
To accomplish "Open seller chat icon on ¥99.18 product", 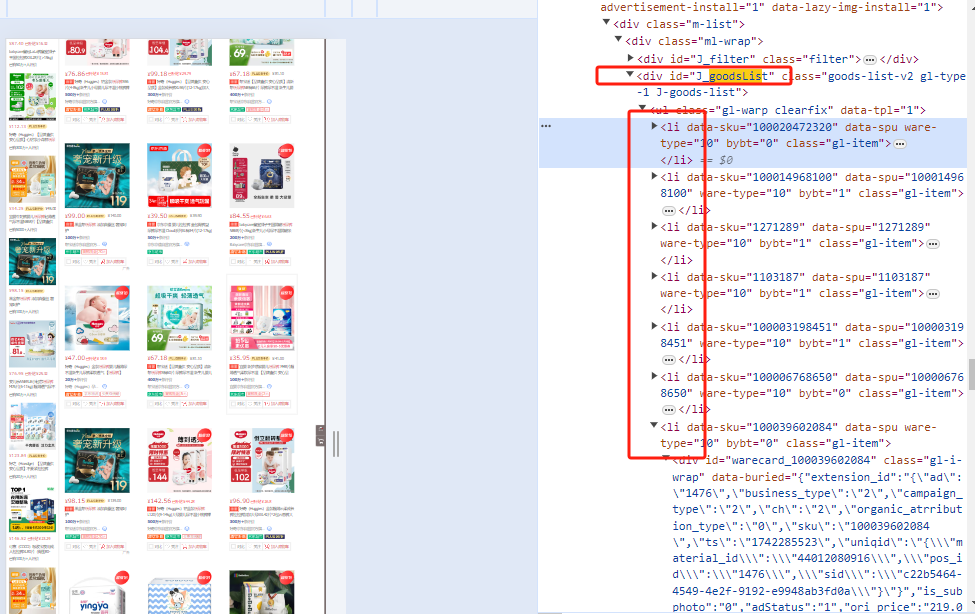I will [187, 101].
